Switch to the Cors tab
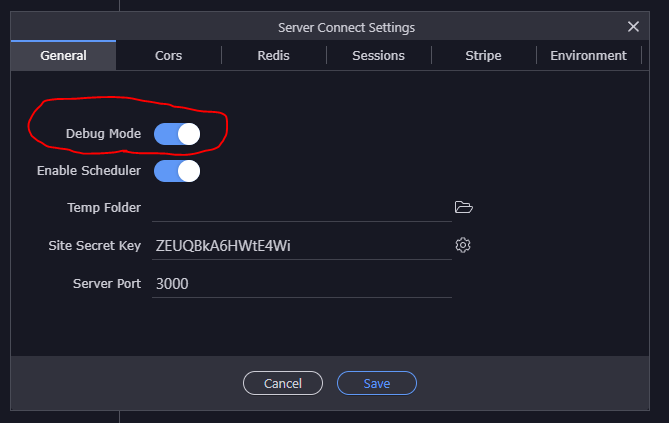669x423 pixels. pyautogui.click(x=169, y=56)
